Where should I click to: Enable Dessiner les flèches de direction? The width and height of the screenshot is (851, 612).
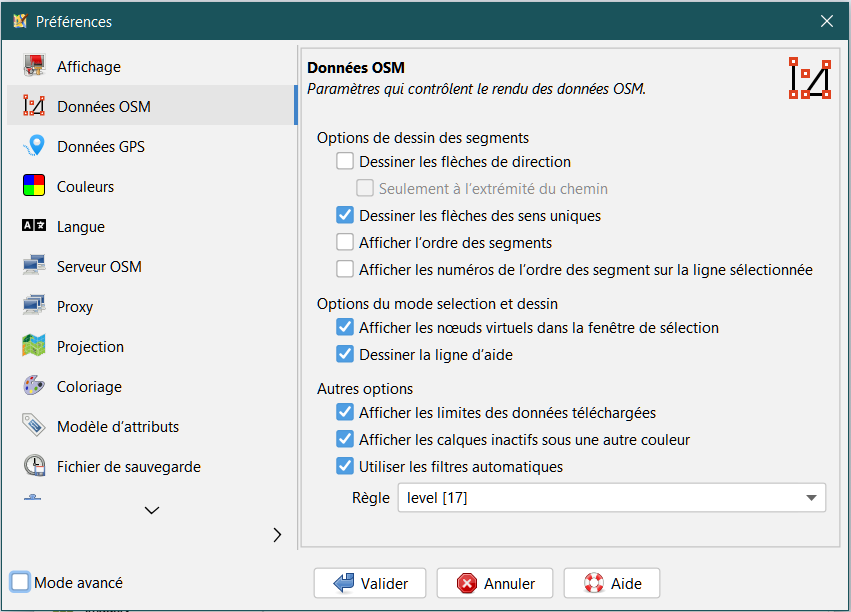345,161
